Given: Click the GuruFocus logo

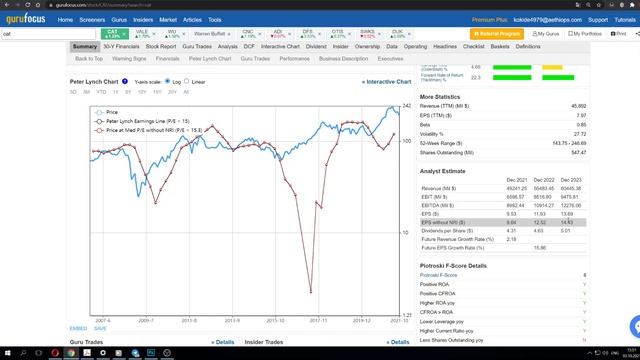Looking at the screenshot, I should pos(26,19).
